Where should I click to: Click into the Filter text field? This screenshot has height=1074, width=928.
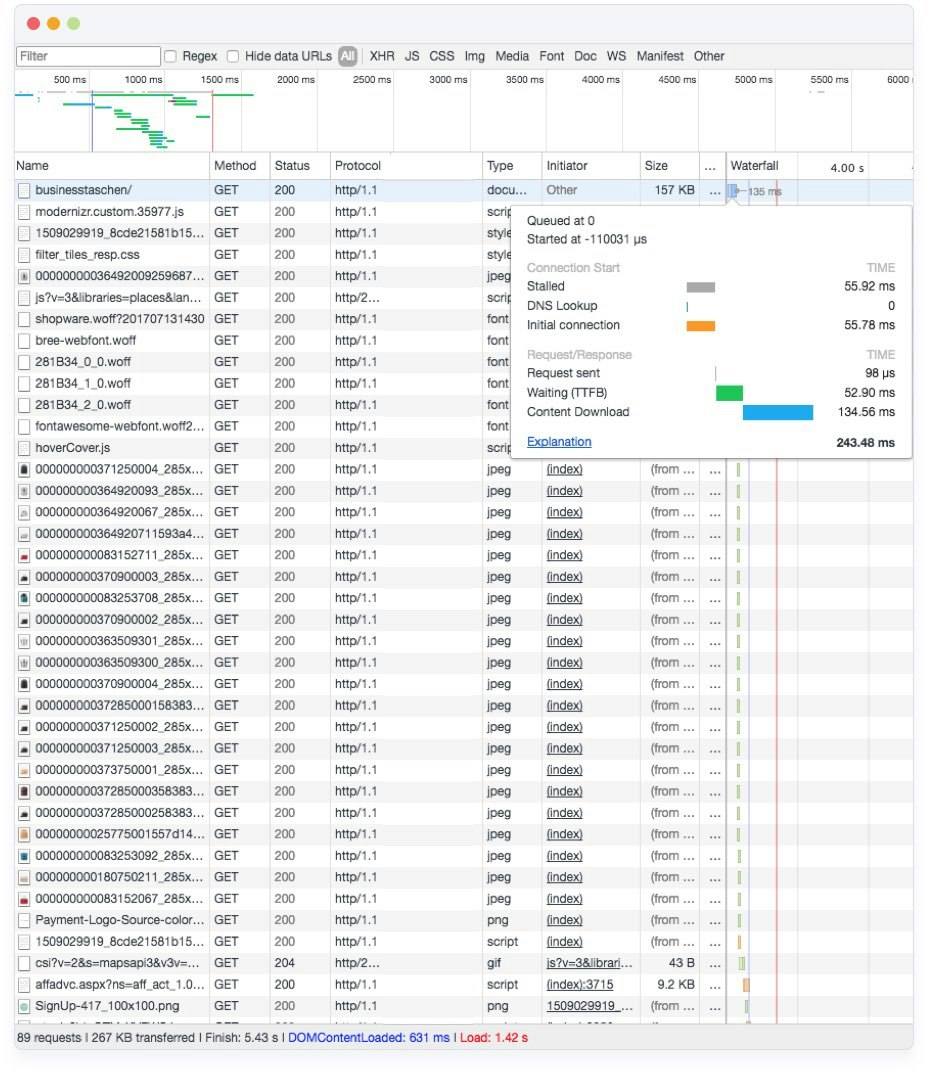pyautogui.click(x=88, y=56)
